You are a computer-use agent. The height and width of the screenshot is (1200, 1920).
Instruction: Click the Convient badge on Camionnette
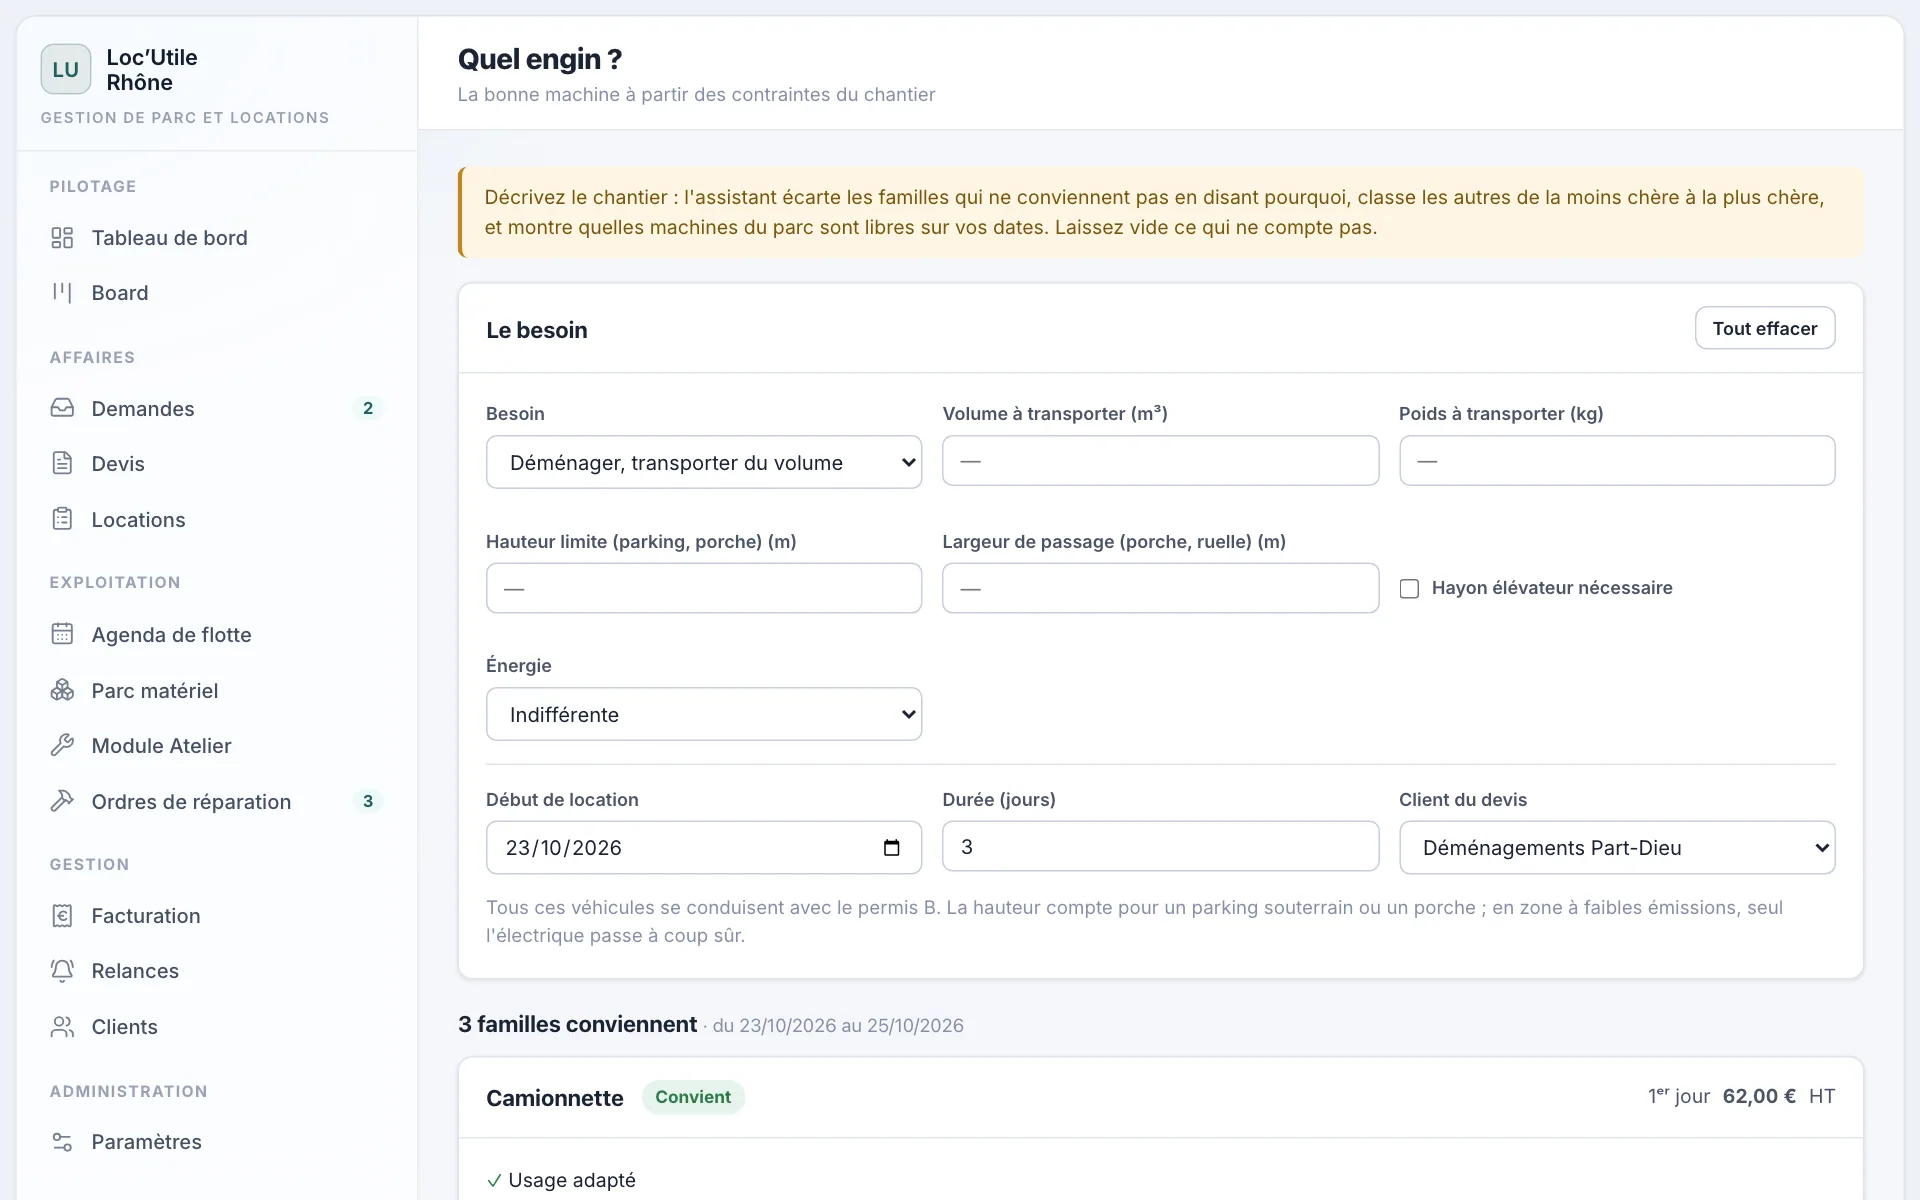(x=693, y=1097)
